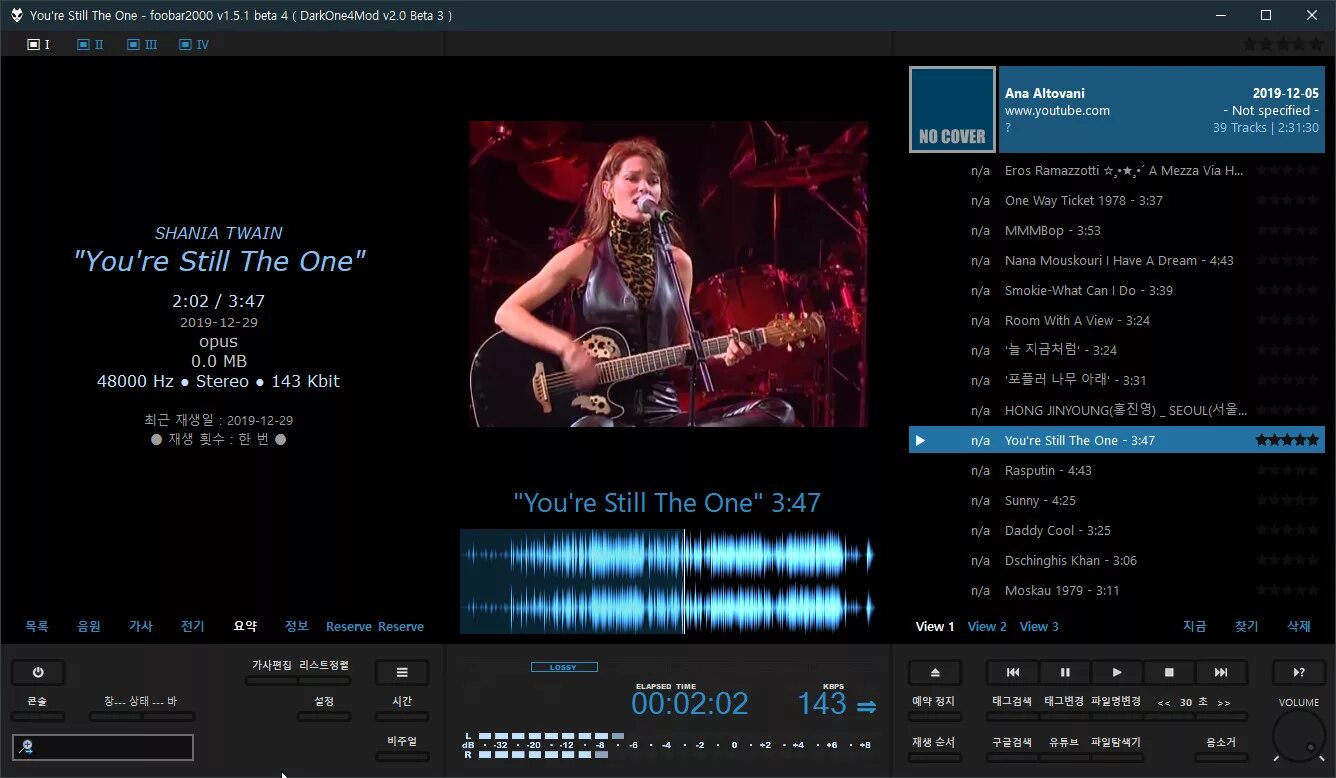Open the 가사 lyrics tab
Image resolution: width=1336 pixels, height=778 pixels.
point(141,626)
